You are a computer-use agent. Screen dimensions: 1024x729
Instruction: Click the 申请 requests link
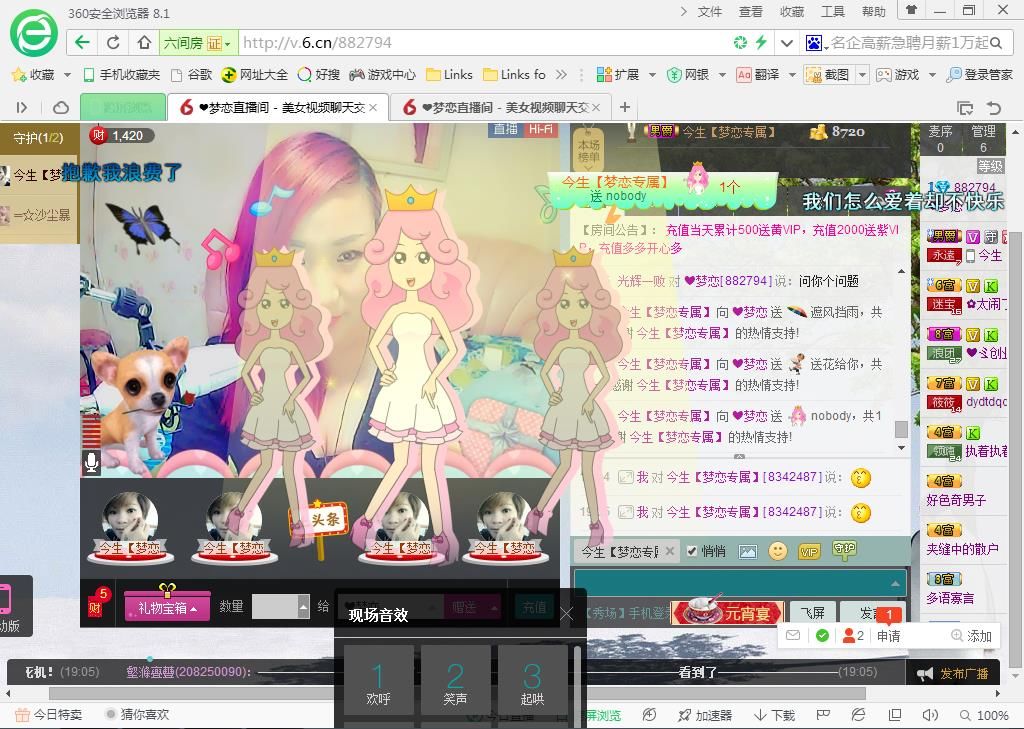(888, 636)
